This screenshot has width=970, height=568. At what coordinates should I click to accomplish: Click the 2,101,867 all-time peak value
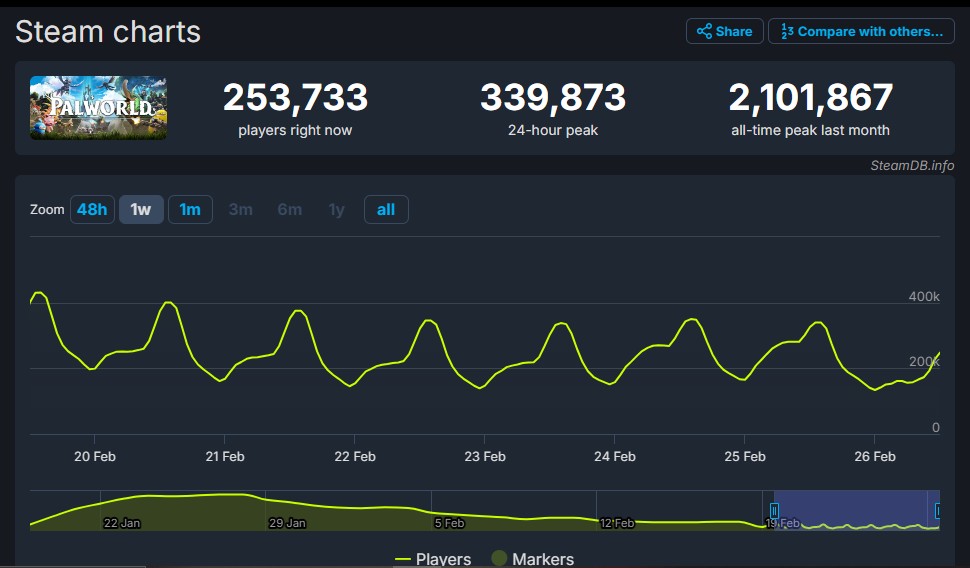pos(810,97)
